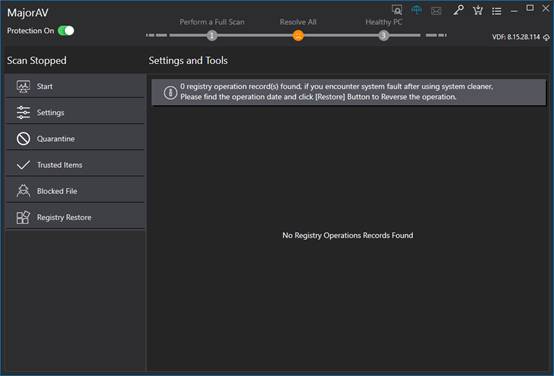Open the list menu icon
The width and height of the screenshot is (554, 376).
coord(497,11)
